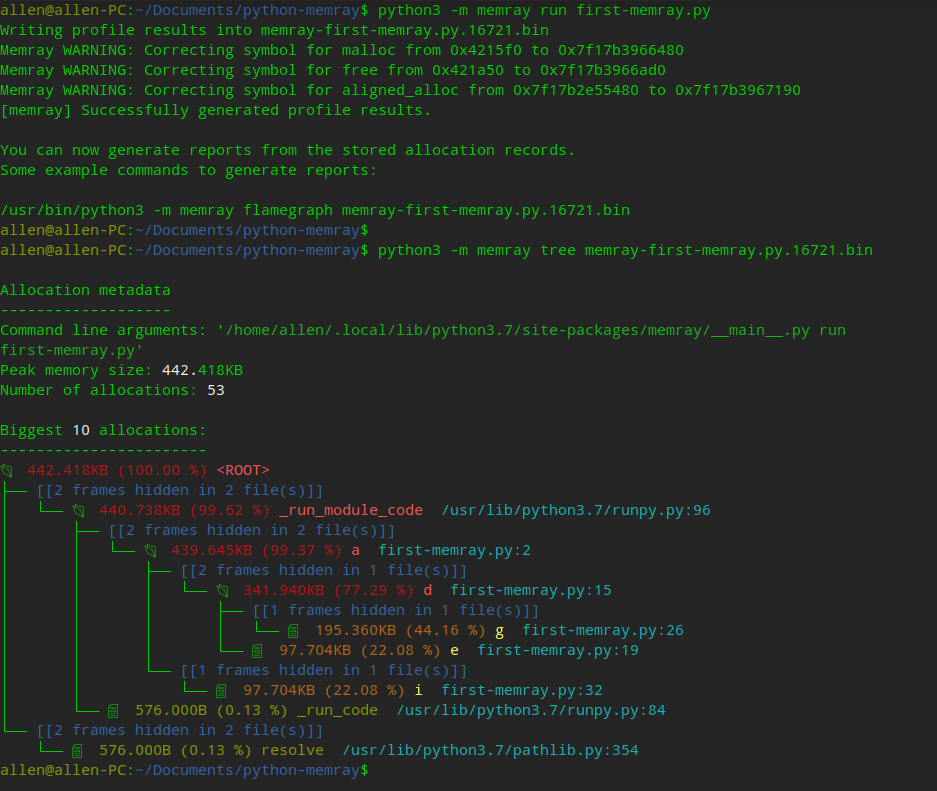937x791 pixels.
Task: Click the node icon before 341.940KB
Action: pyautogui.click(x=222, y=591)
